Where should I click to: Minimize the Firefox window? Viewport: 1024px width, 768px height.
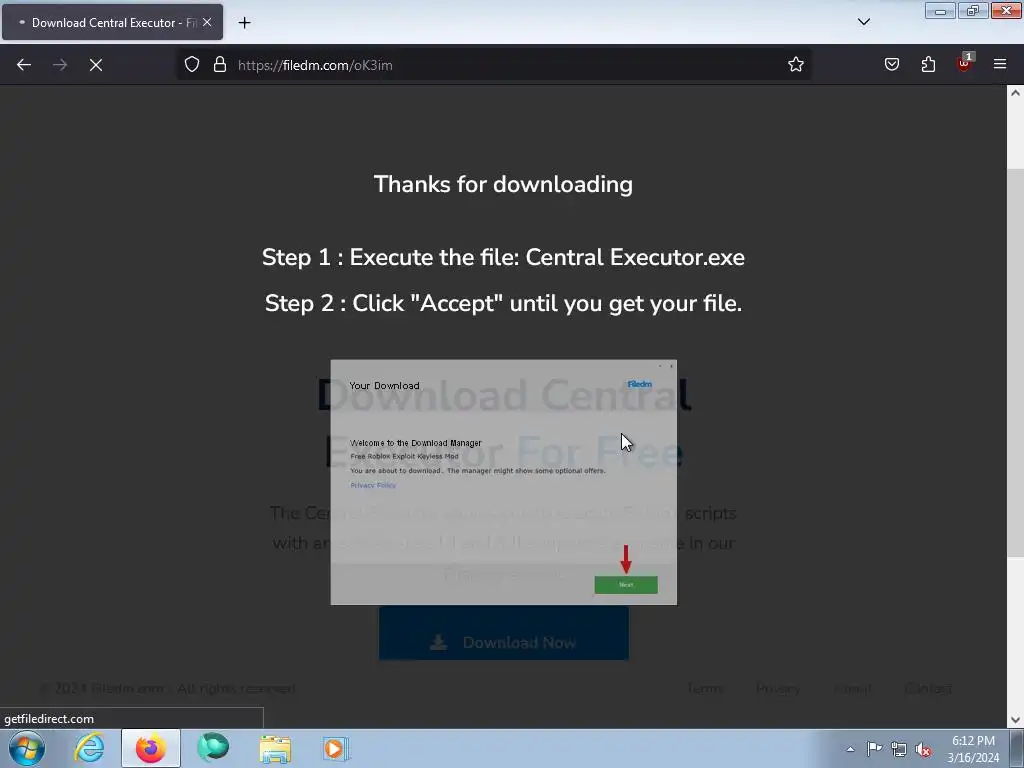940,10
